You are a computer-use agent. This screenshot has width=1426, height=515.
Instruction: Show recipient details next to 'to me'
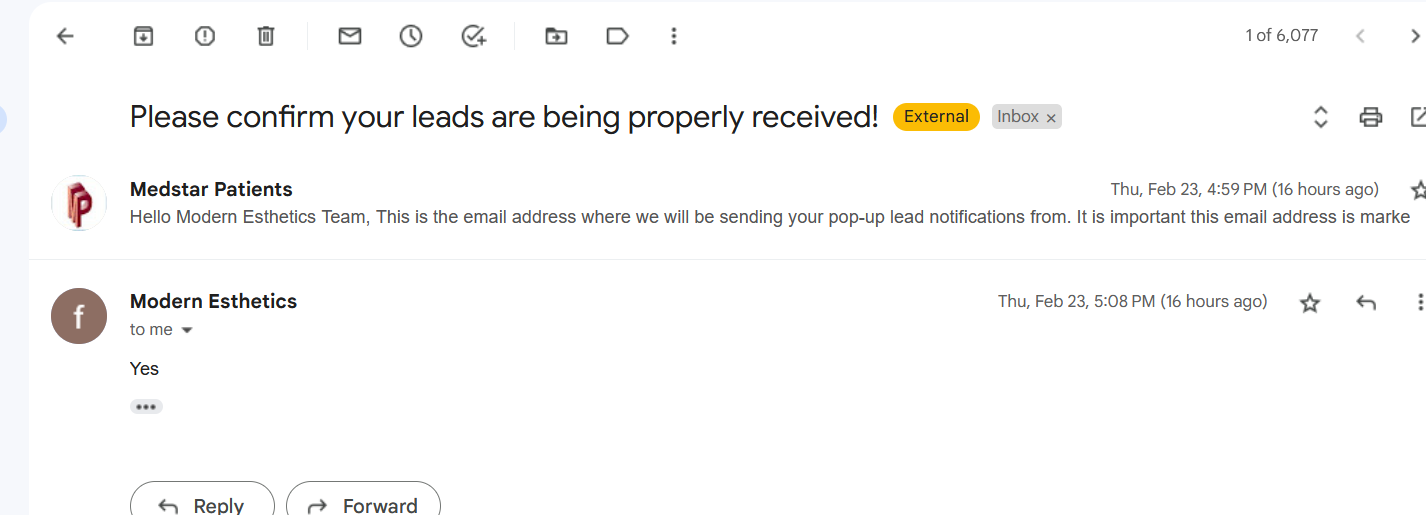[186, 330]
